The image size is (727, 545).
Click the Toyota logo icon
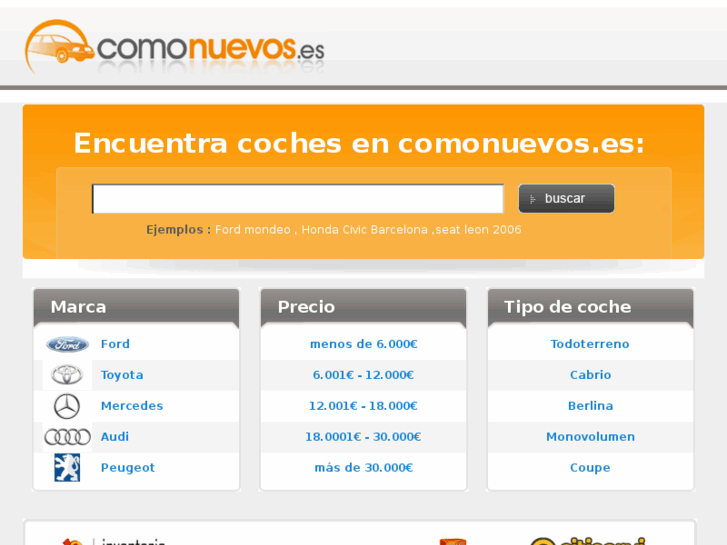coord(67,375)
